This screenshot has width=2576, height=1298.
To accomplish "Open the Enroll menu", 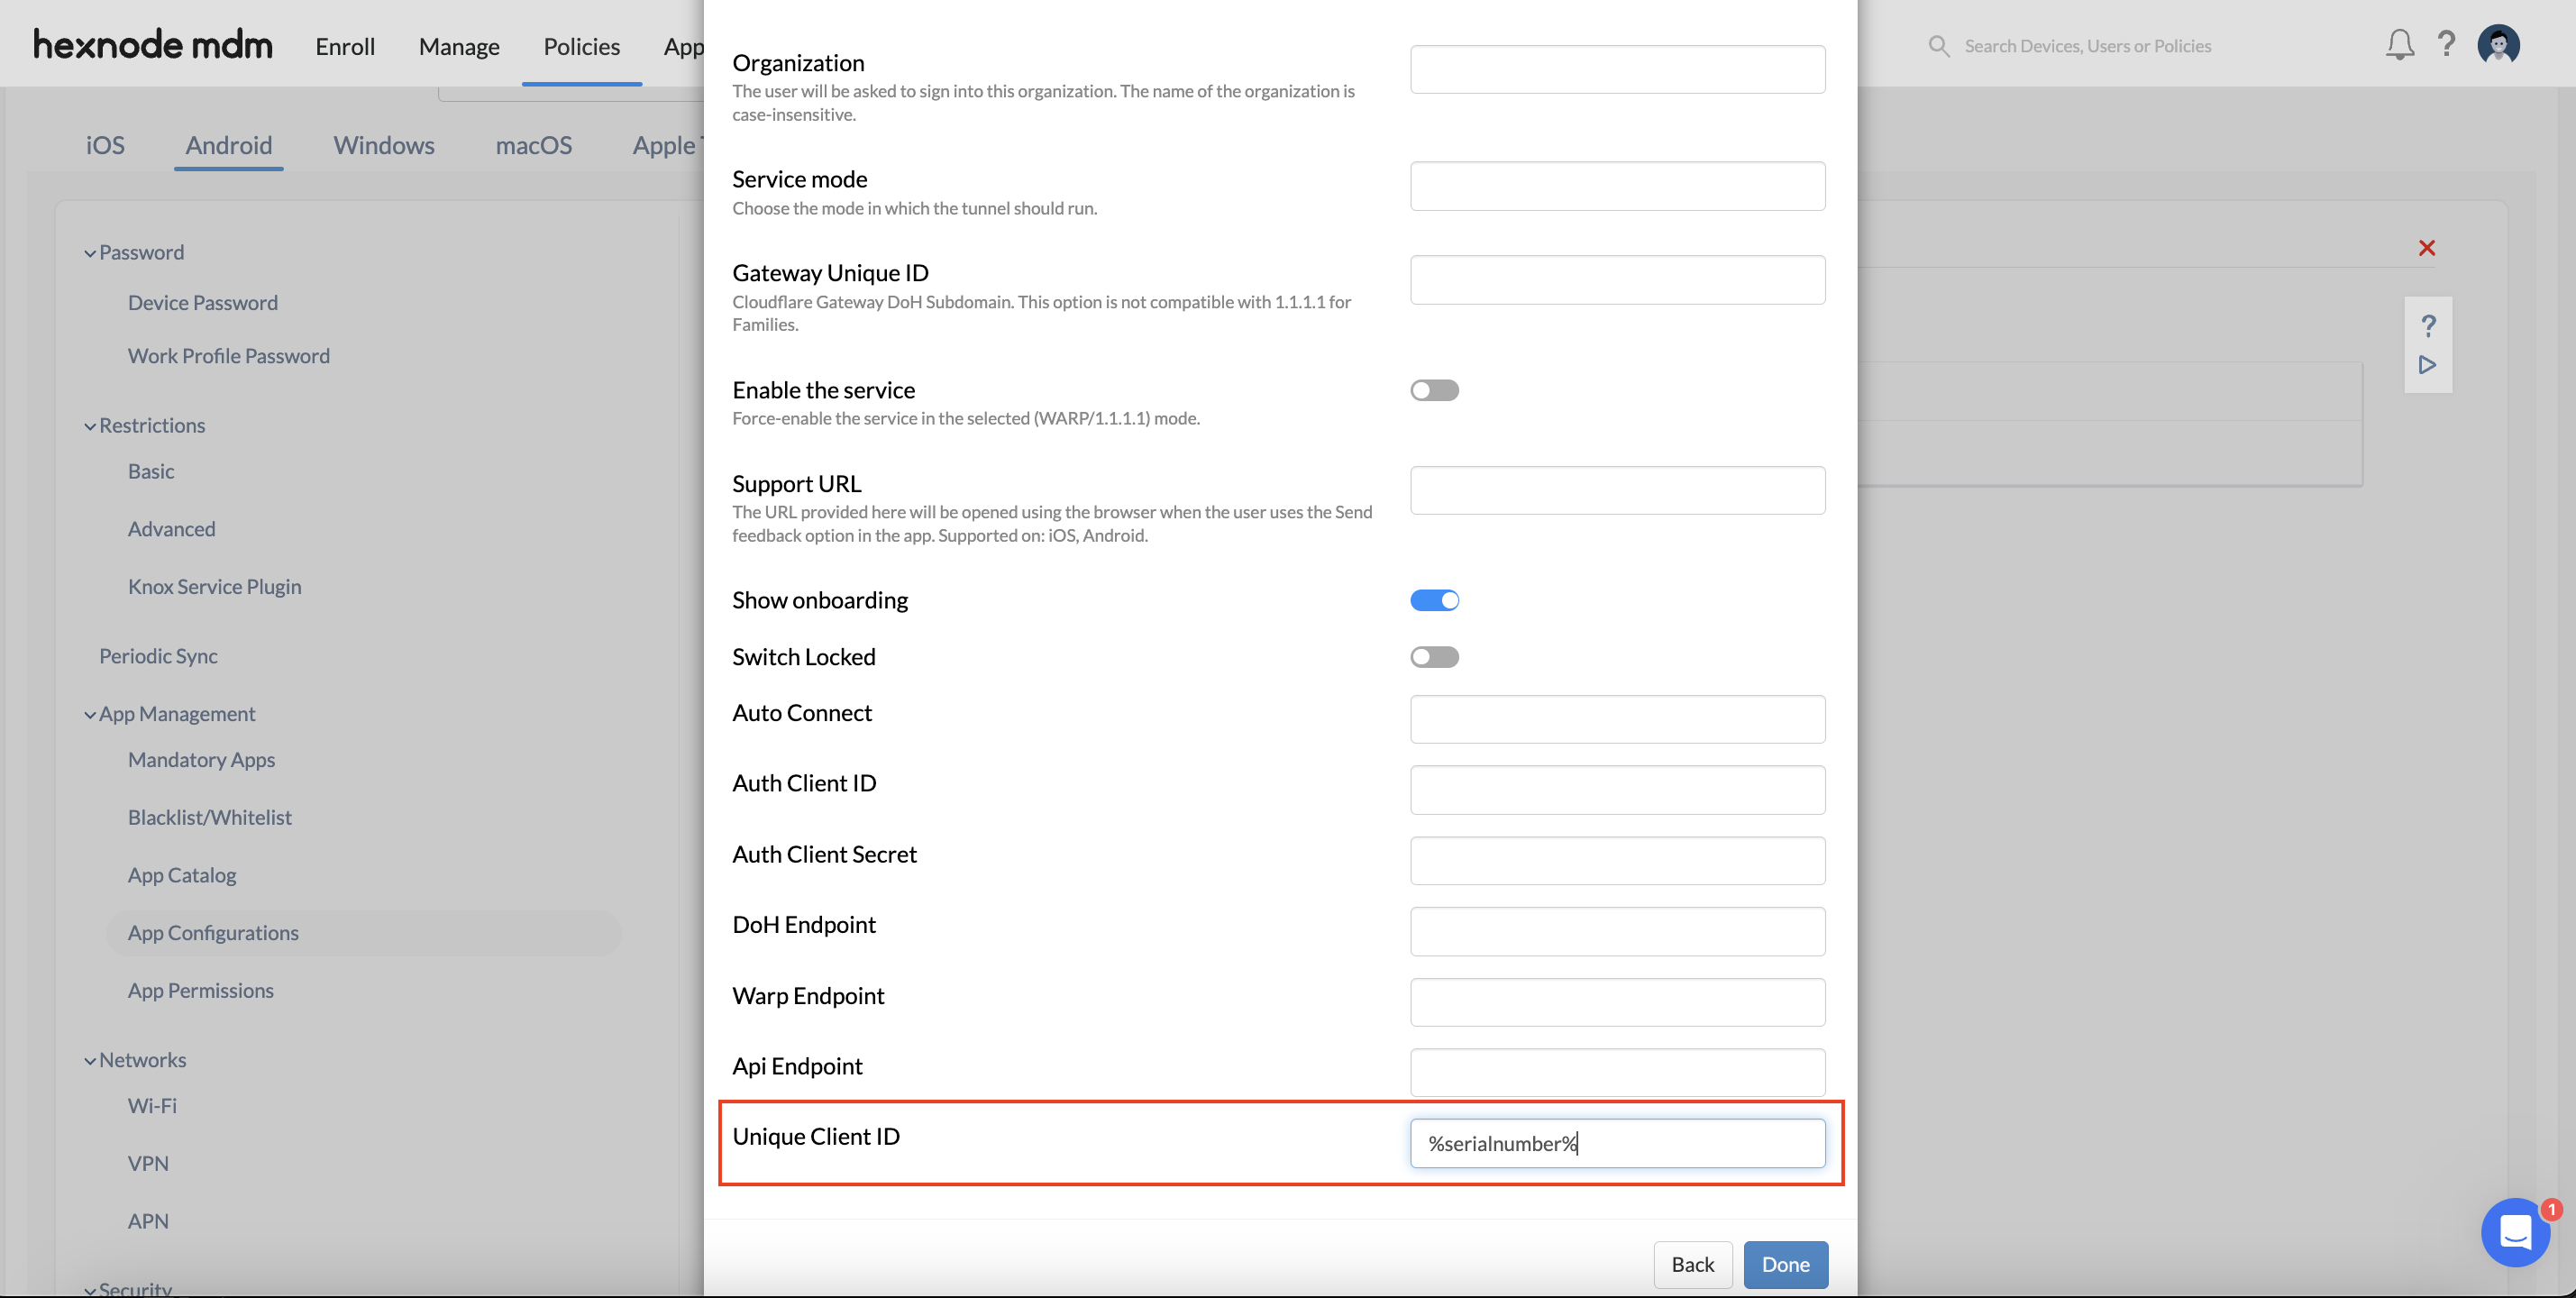I will click(345, 46).
